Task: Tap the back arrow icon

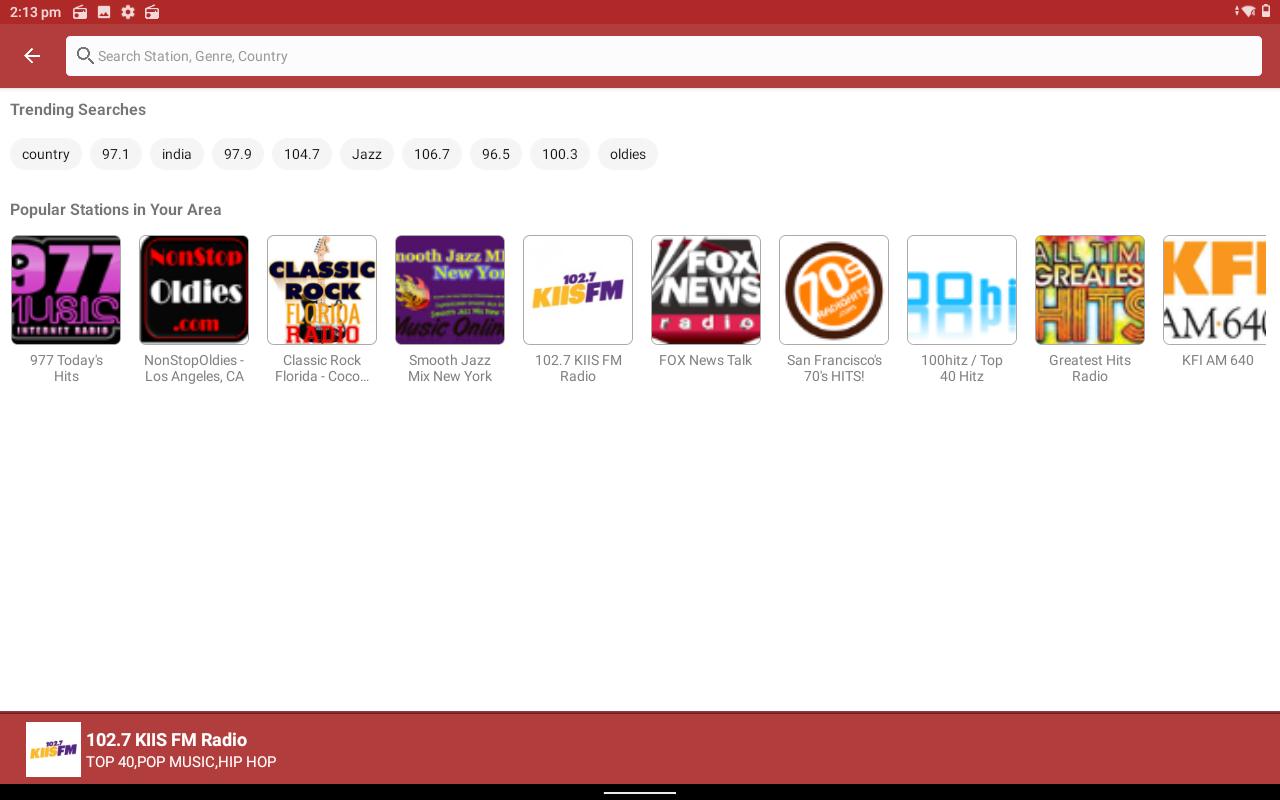Action: (32, 56)
